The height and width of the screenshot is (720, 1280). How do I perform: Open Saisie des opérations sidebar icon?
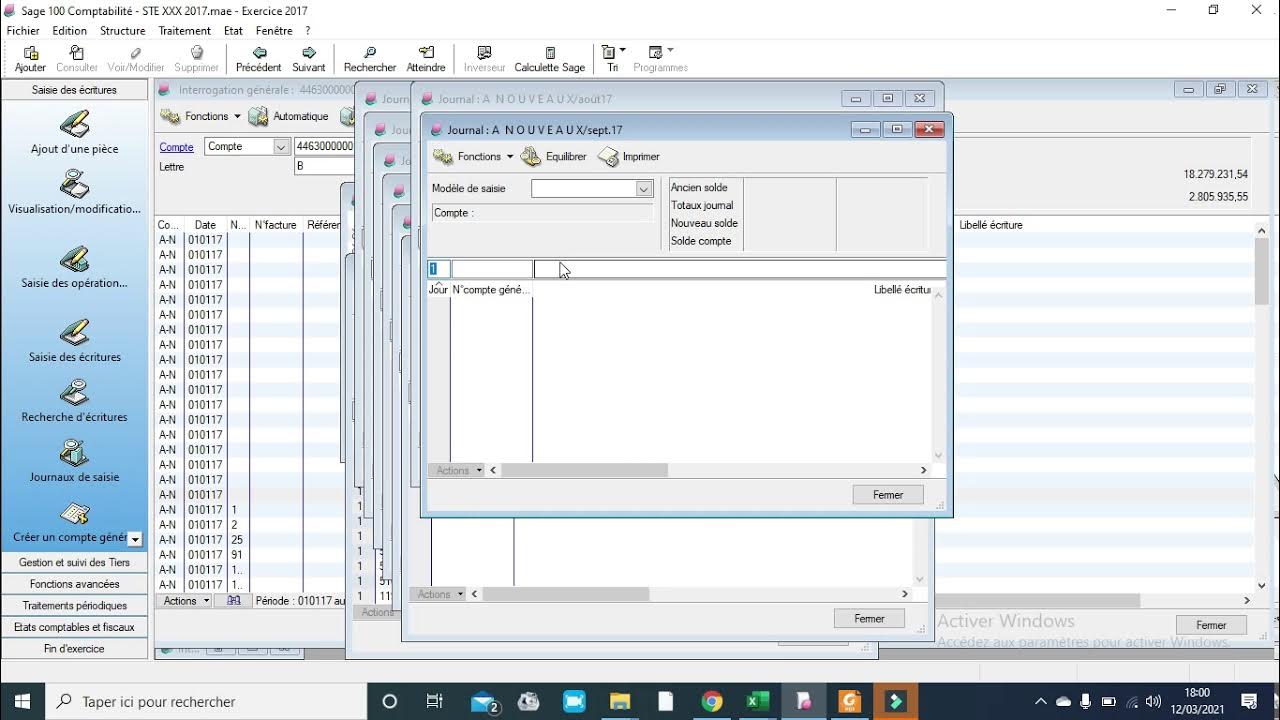click(x=75, y=267)
